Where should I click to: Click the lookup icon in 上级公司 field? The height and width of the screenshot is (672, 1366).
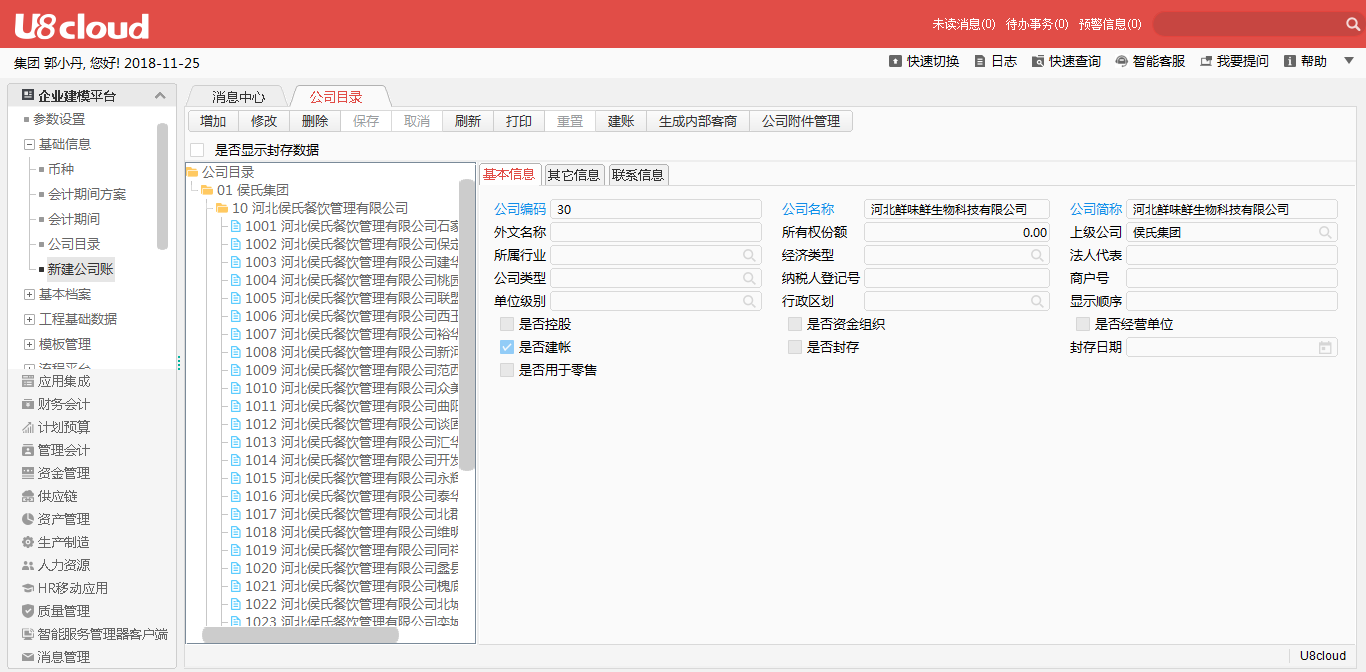point(1325,232)
